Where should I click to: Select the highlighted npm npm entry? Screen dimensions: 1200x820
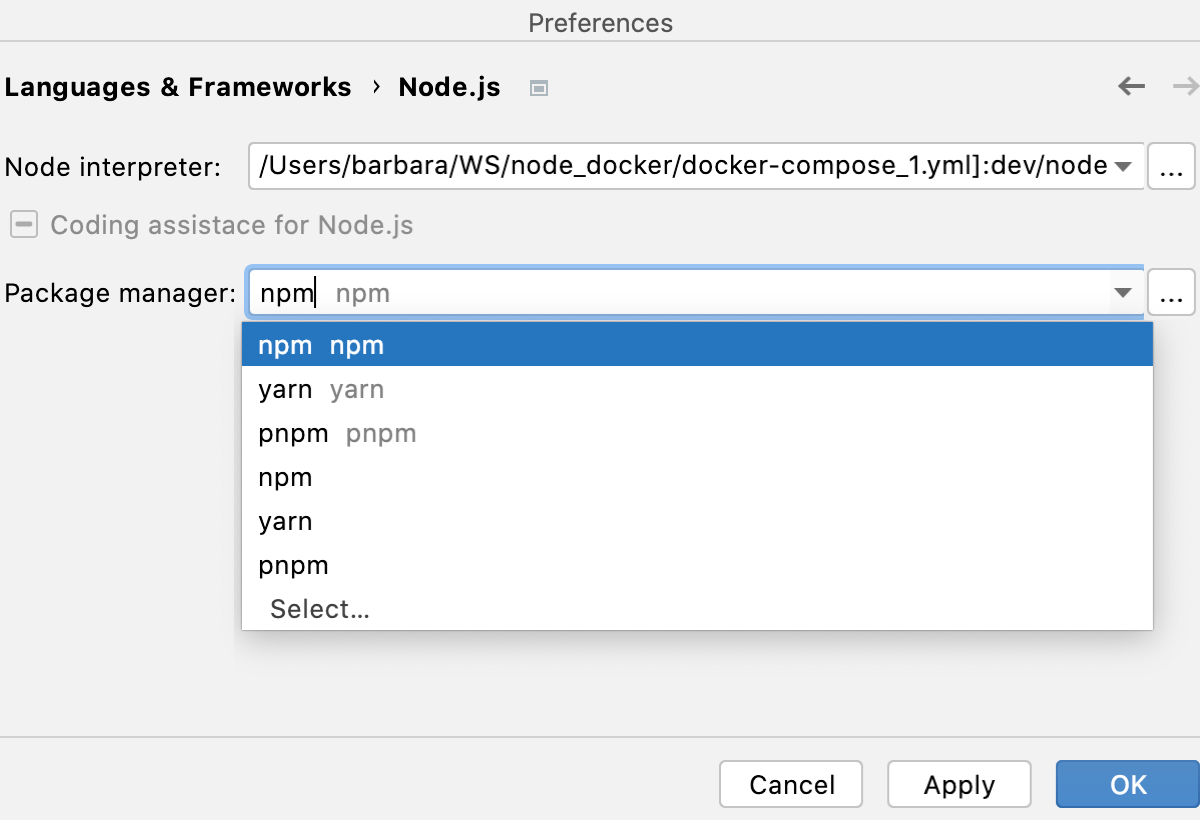pos(320,344)
